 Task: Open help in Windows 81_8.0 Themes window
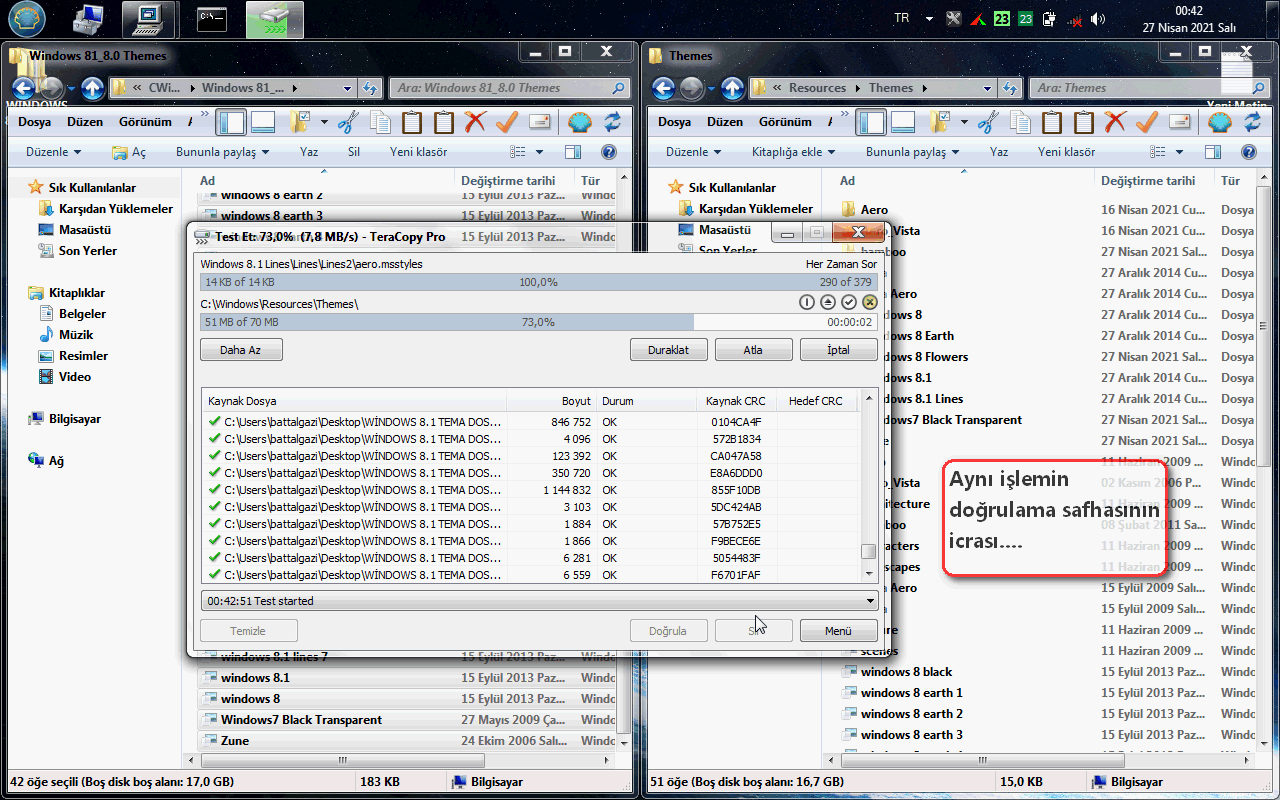click(608, 152)
